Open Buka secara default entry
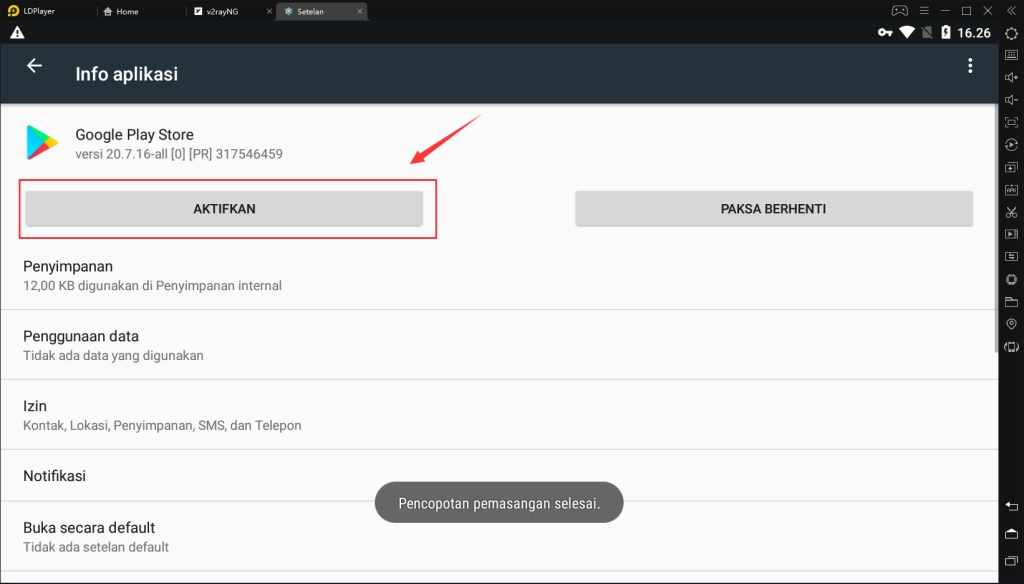This screenshot has width=1024, height=584. [499, 536]
